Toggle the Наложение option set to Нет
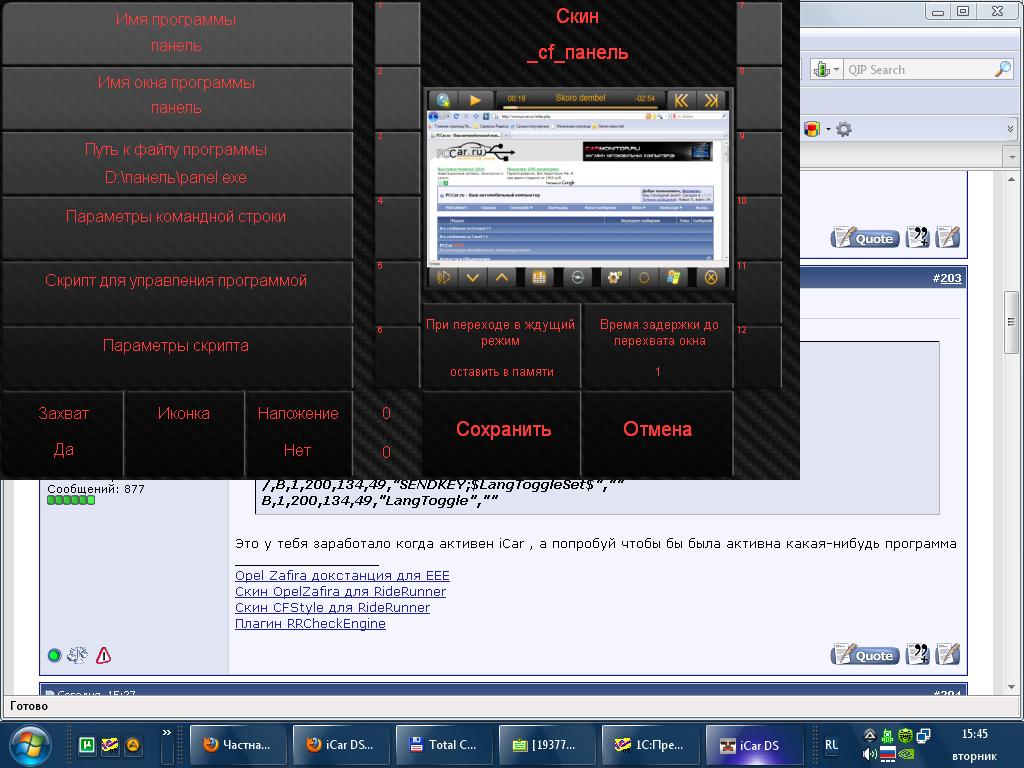The height and width of the screenshot is (768, 1024). (297, 432)
